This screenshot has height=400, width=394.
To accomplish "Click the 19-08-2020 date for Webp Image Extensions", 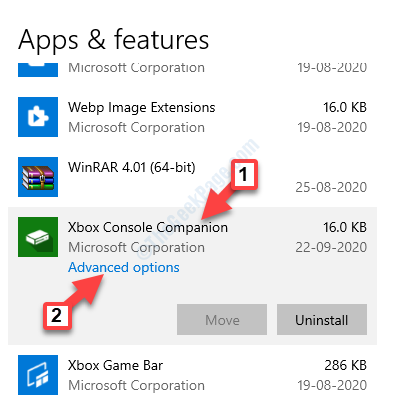I will point(332,127).
